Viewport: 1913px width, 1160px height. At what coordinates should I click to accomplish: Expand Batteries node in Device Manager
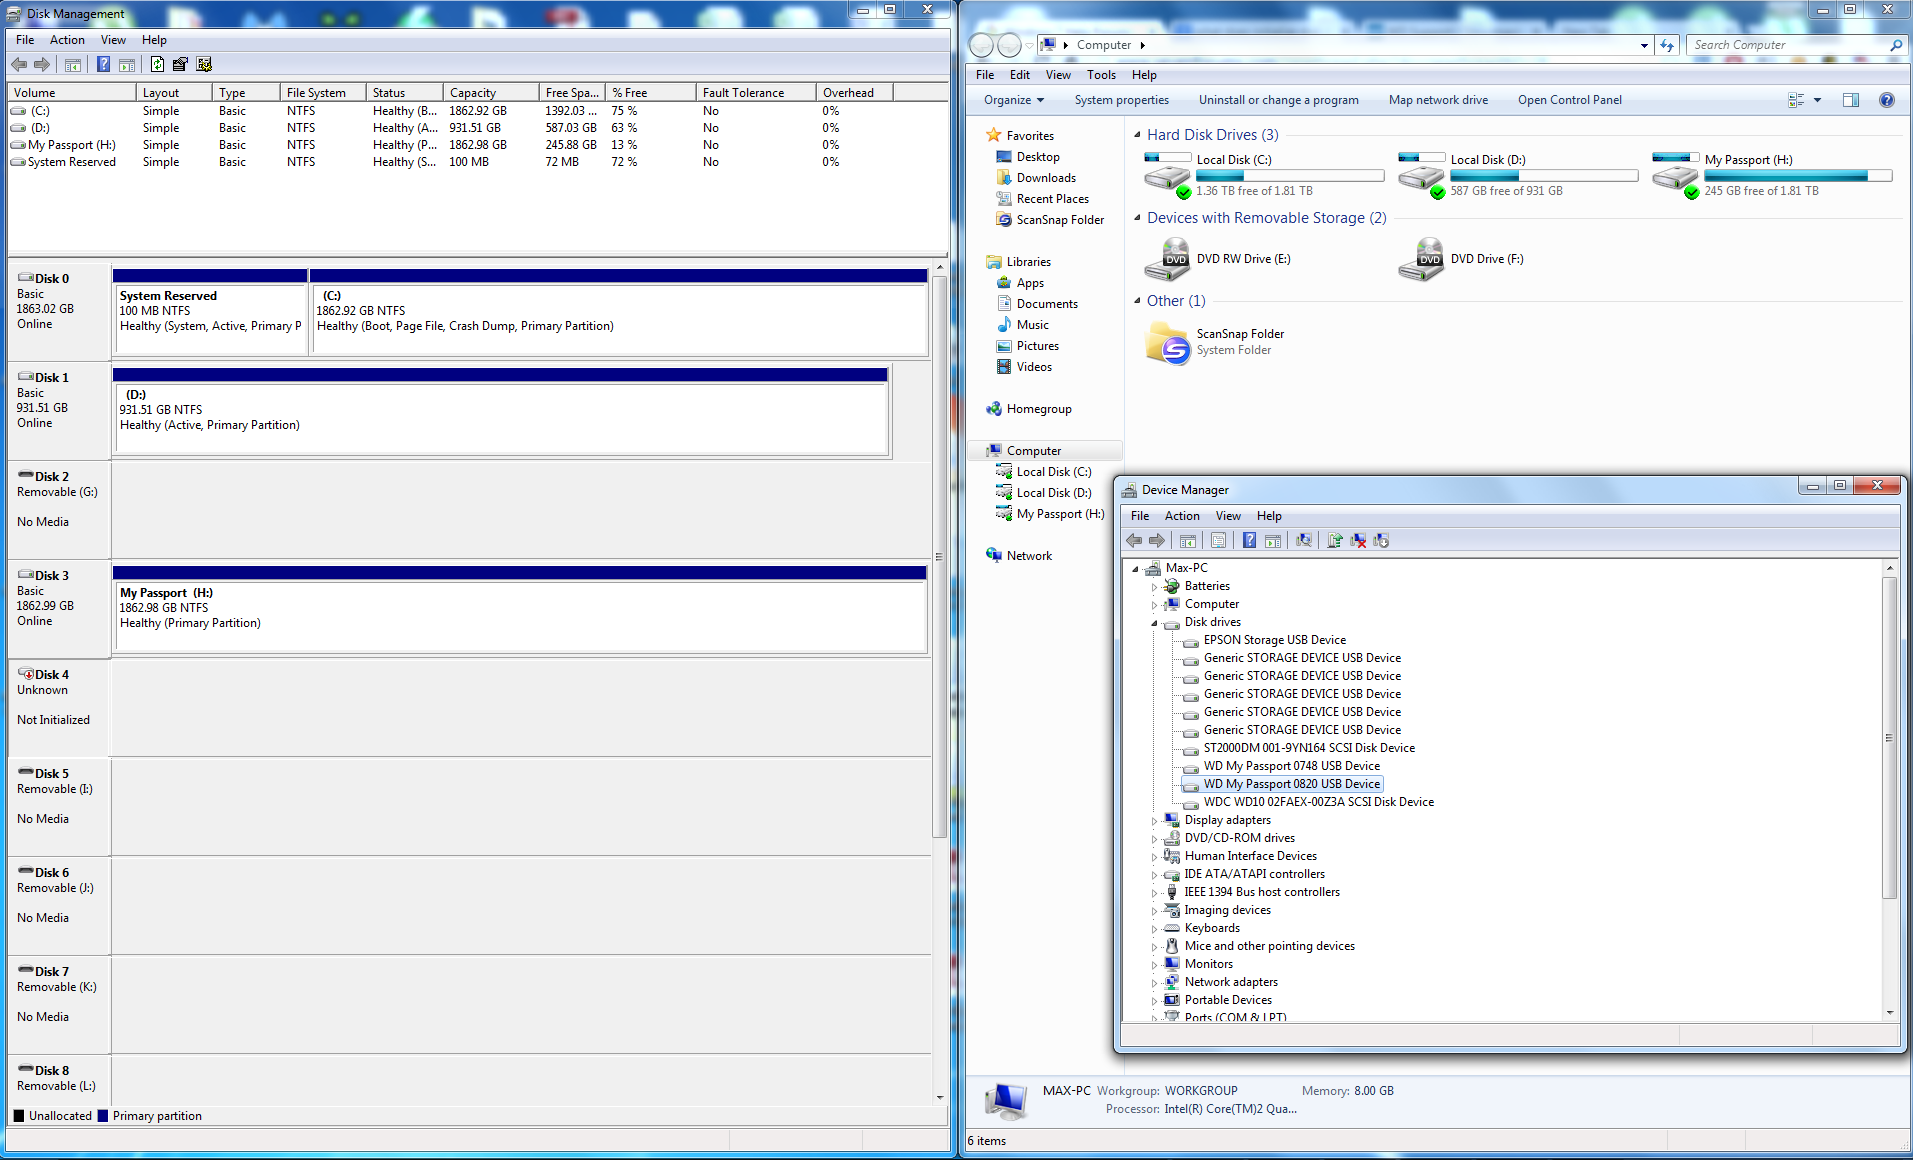1154,587
